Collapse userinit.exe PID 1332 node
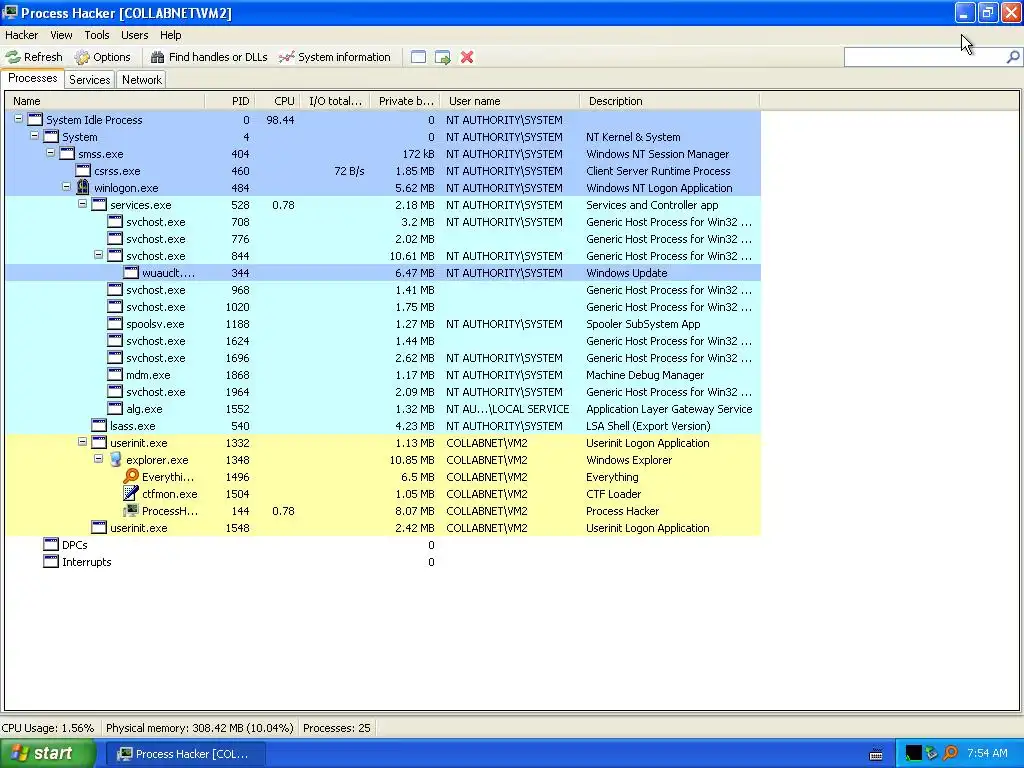Image resolution: width=1024 pixels, height=768 pixels. pos(82,441)
